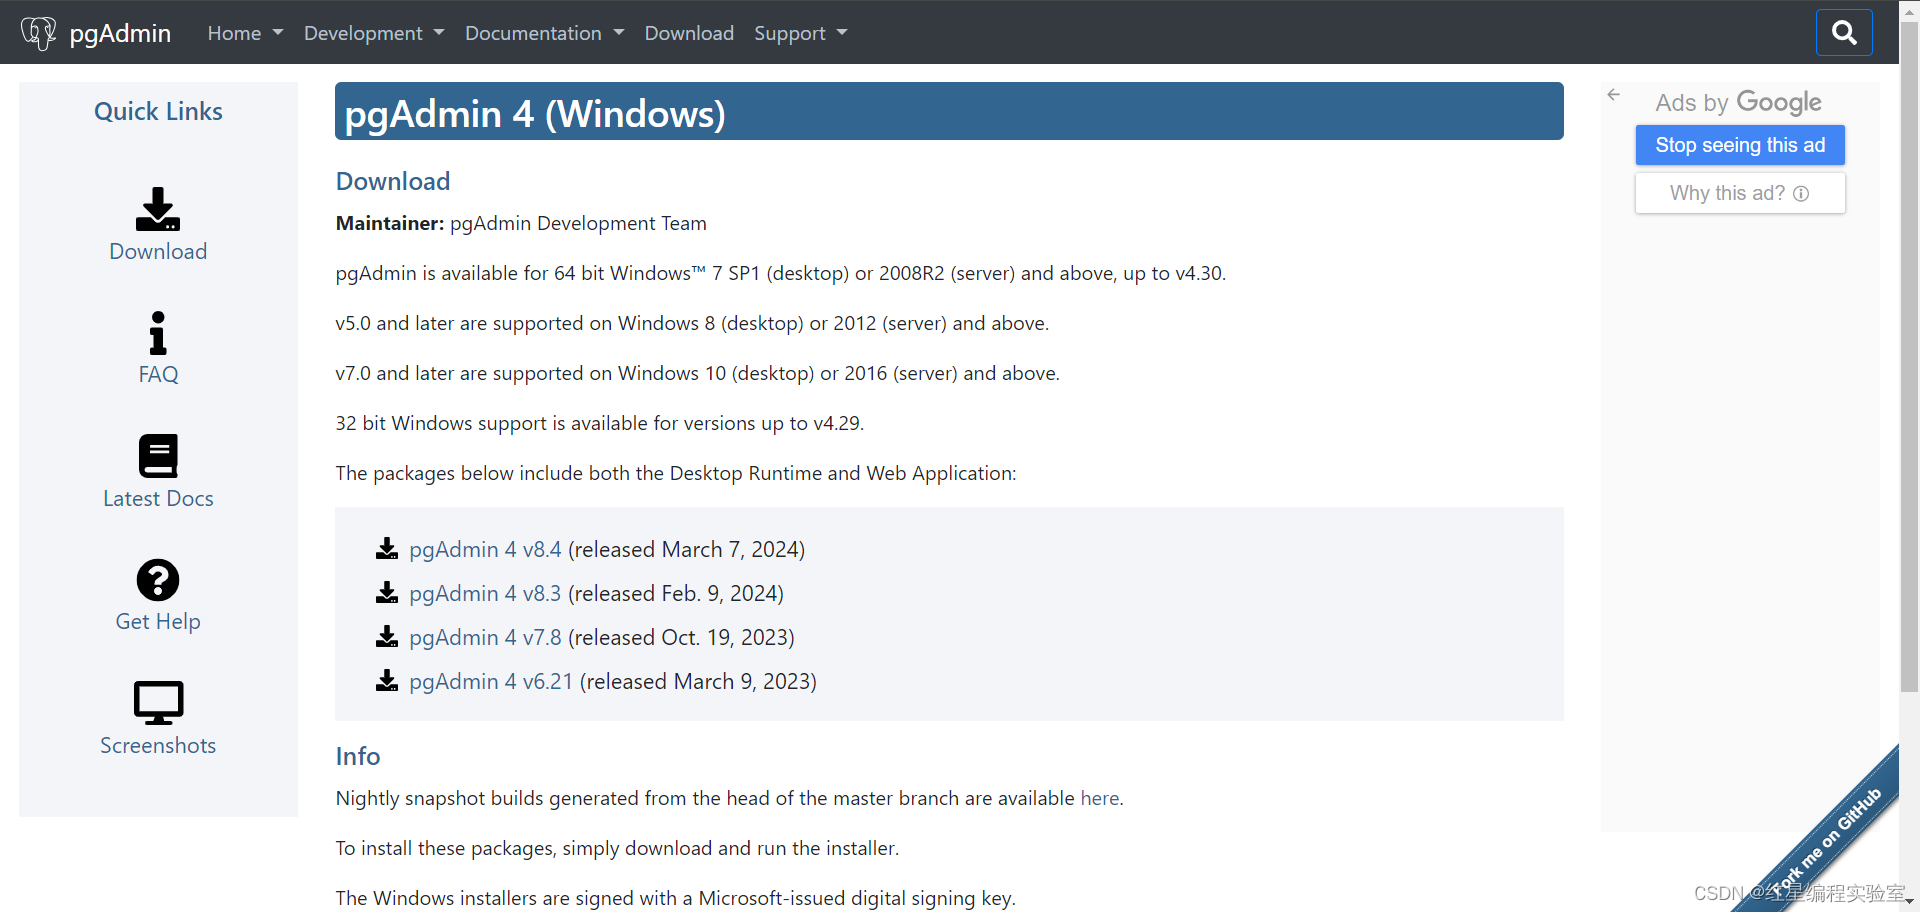This screenshot has height=912, width=1920.
Task: Open the Download page from navbar
Action: (x=689, y=33)
